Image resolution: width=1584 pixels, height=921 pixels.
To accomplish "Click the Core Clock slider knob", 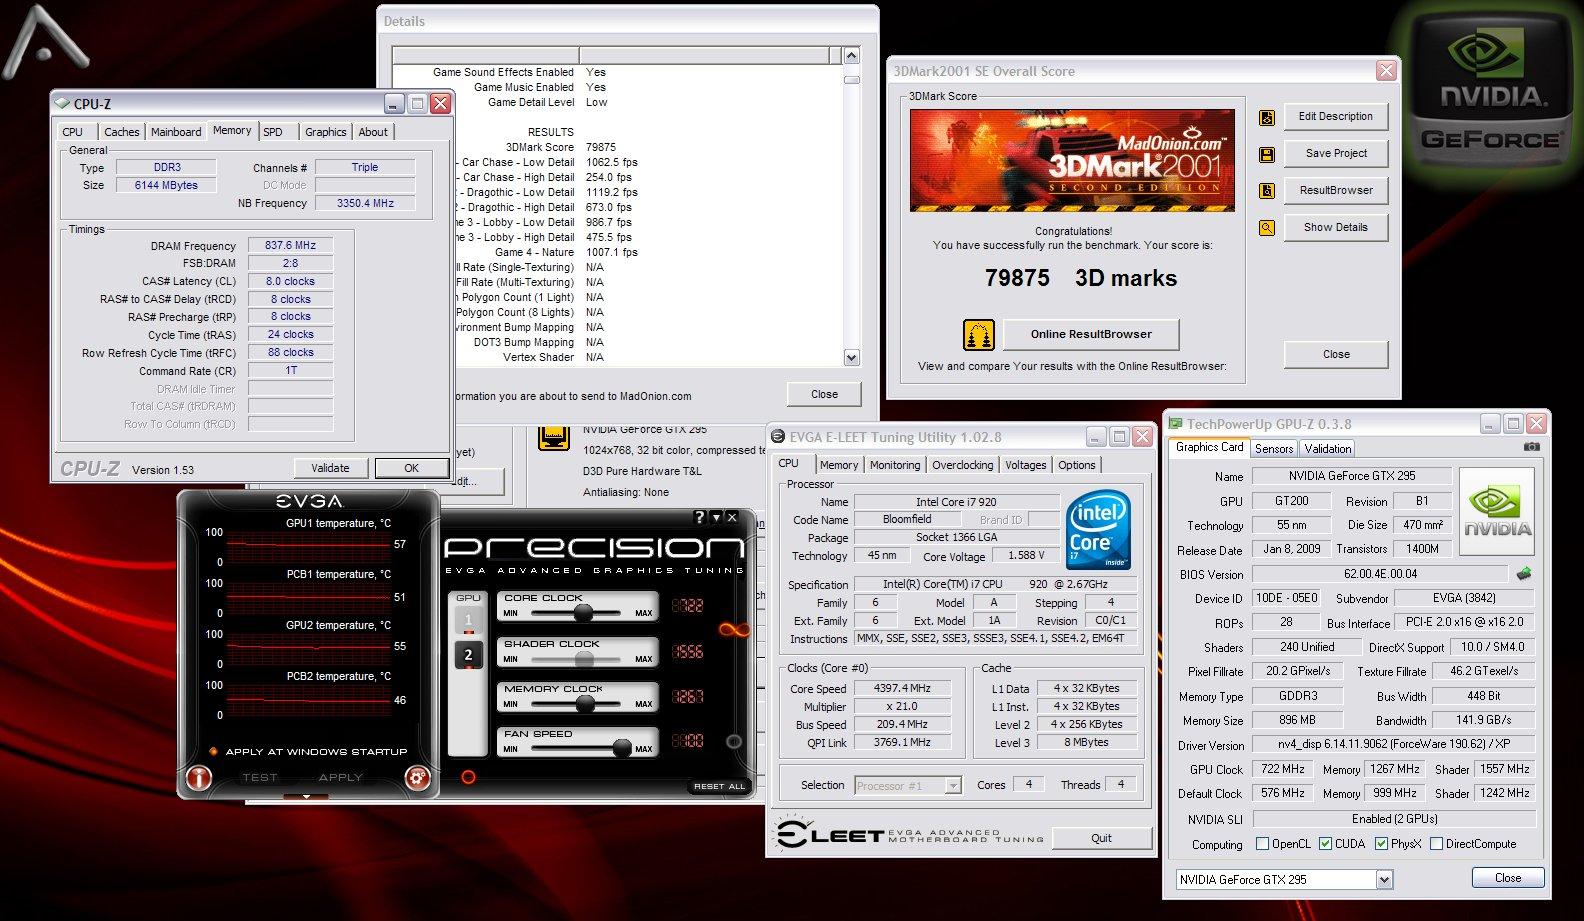I will (583, 613).
